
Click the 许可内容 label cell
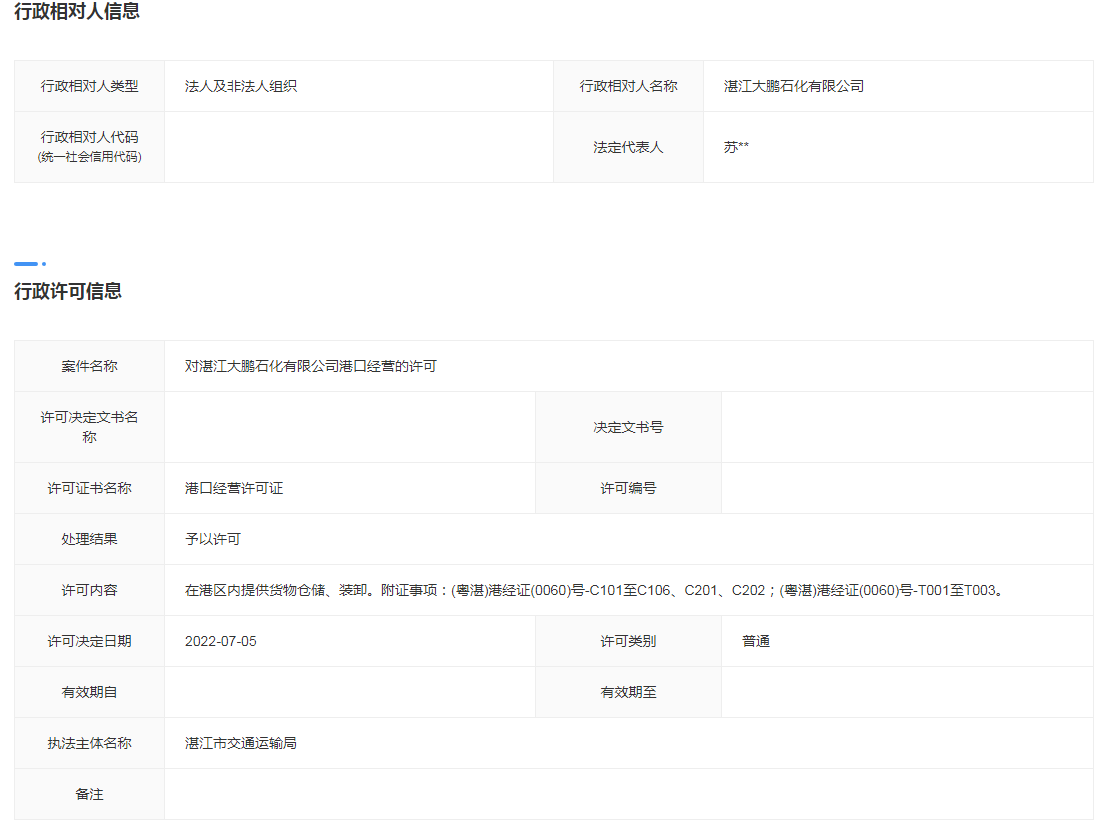tap(90, 590)
